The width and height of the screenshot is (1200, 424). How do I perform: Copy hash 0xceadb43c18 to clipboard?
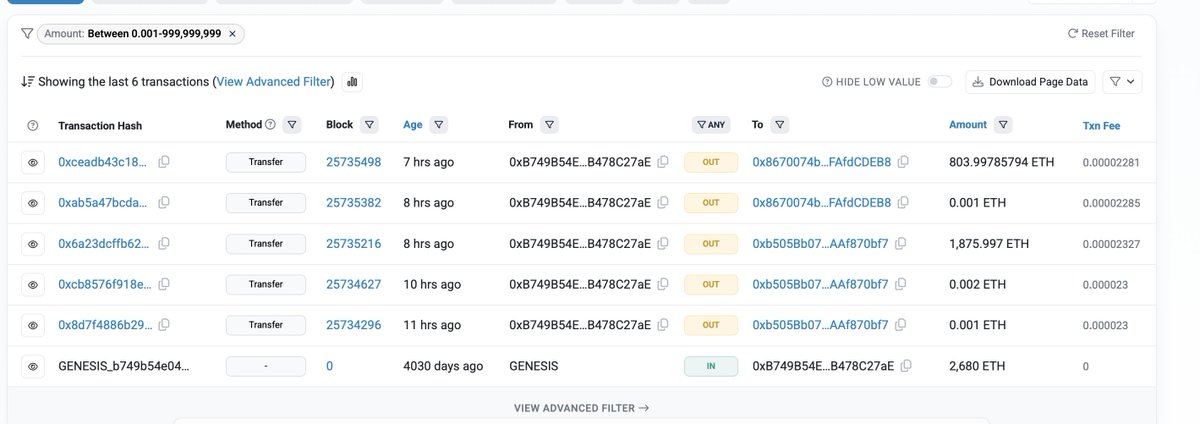tap(164, 162)
